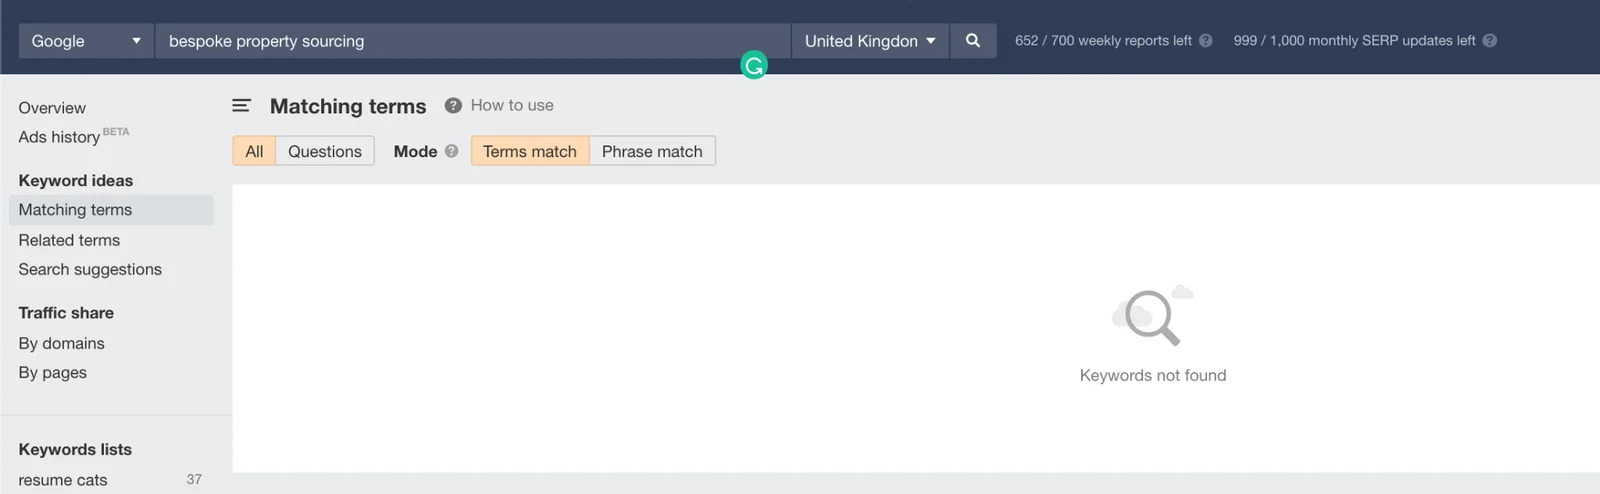Open the Google search engine dropdown
Screen dimensions: 1600x494
point(86,41)
